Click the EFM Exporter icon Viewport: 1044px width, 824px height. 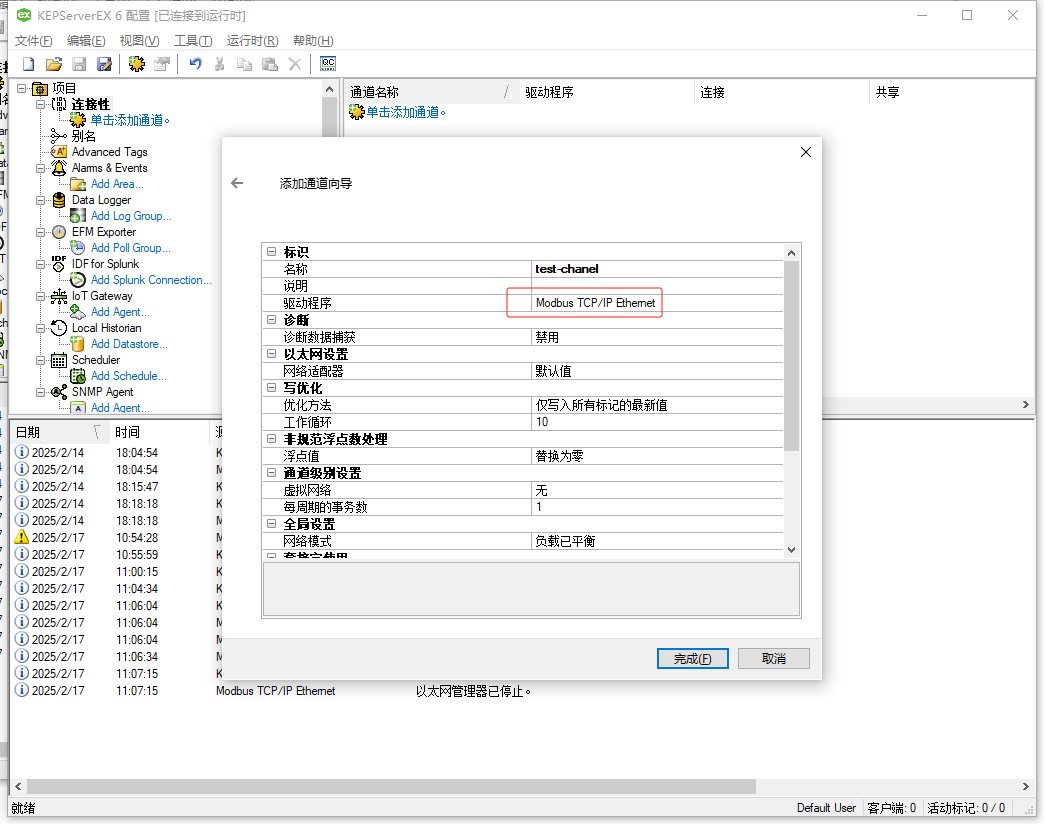(x=59, y=232)
